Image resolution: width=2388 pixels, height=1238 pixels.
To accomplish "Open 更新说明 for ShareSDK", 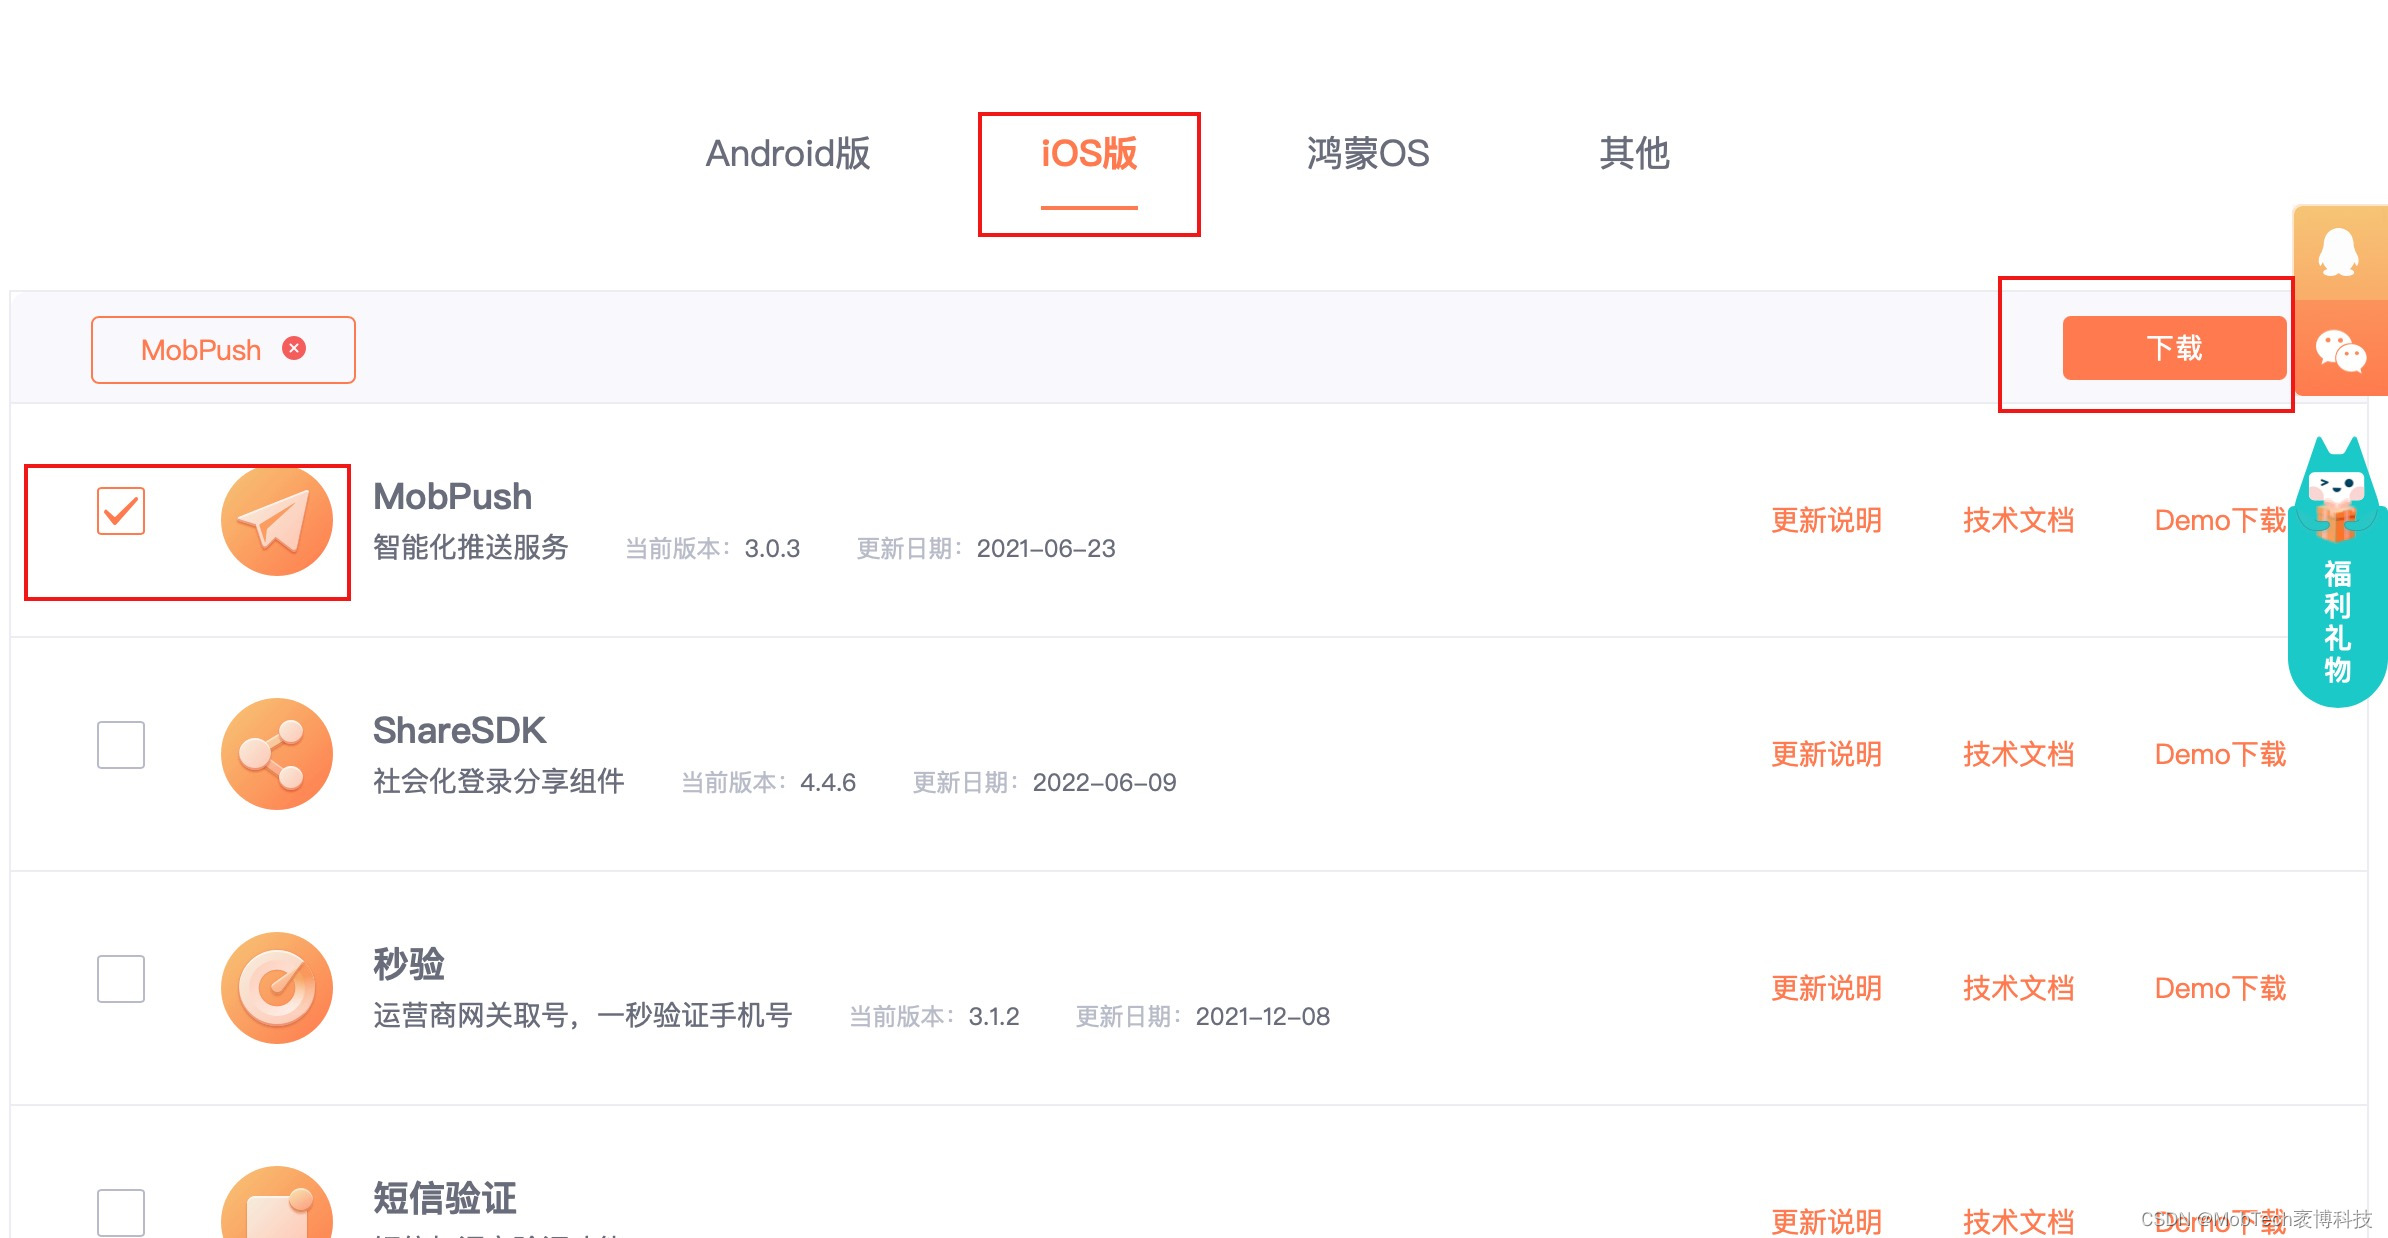I will [1826, 755].
